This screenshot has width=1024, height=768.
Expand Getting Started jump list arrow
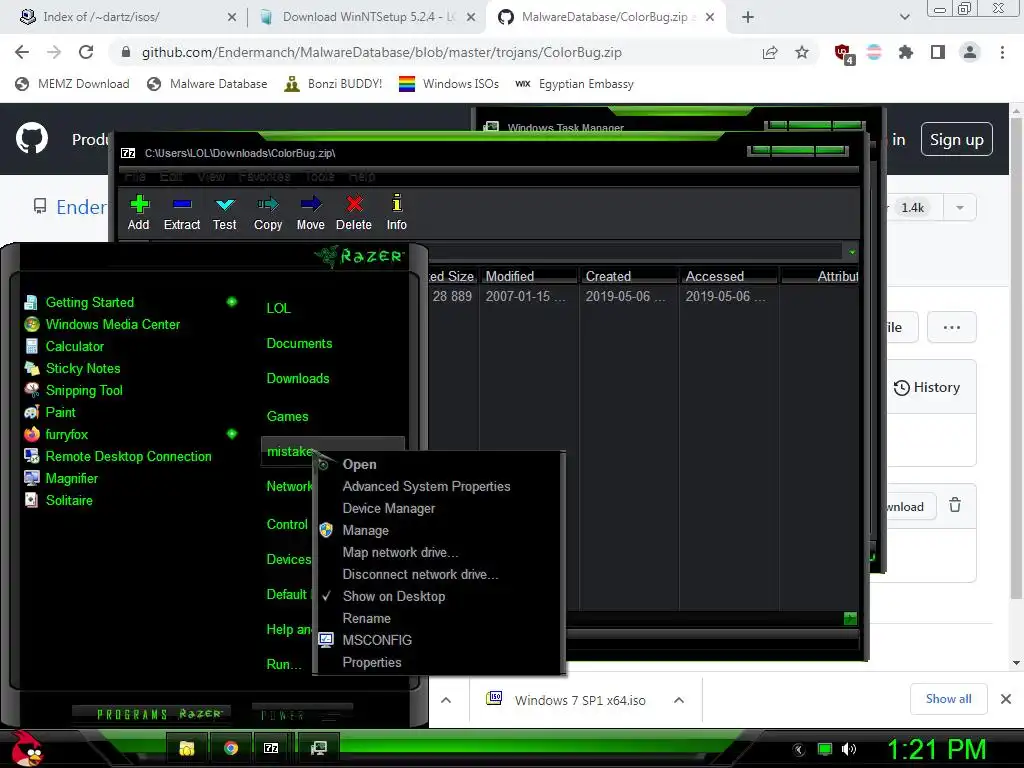(x=231, y=302)
